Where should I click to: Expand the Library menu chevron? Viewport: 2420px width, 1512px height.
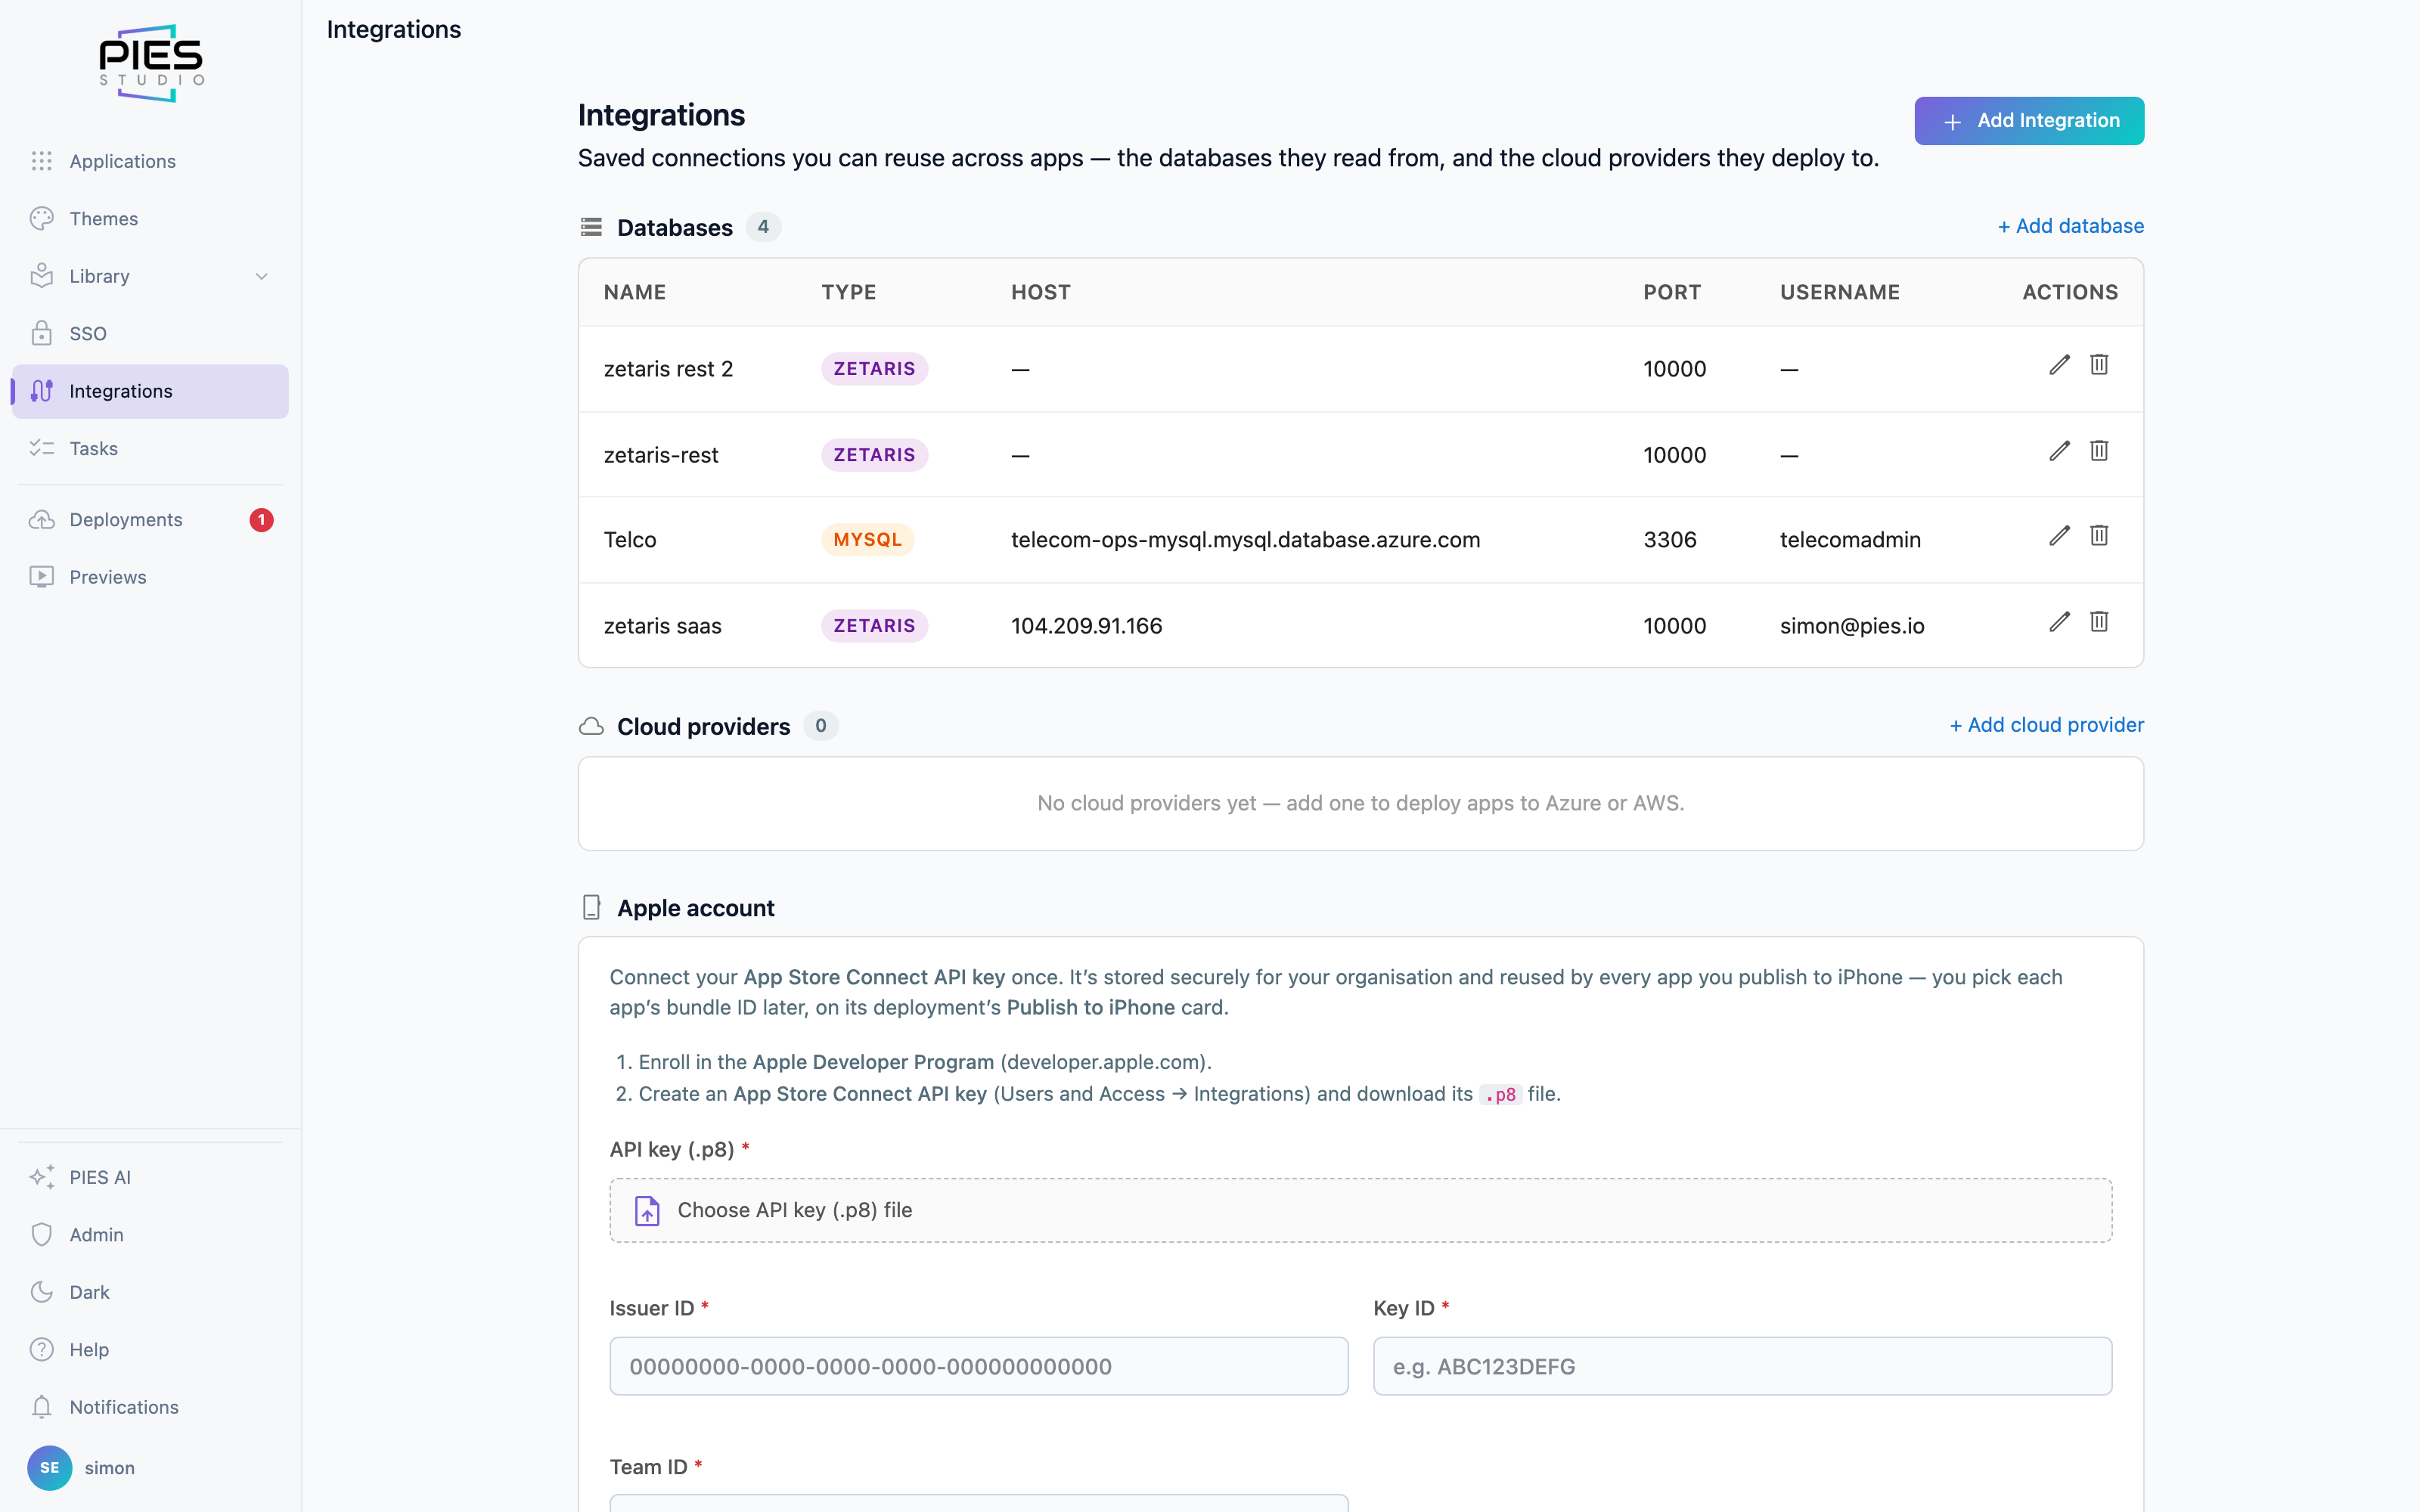[x=262, y=277]
